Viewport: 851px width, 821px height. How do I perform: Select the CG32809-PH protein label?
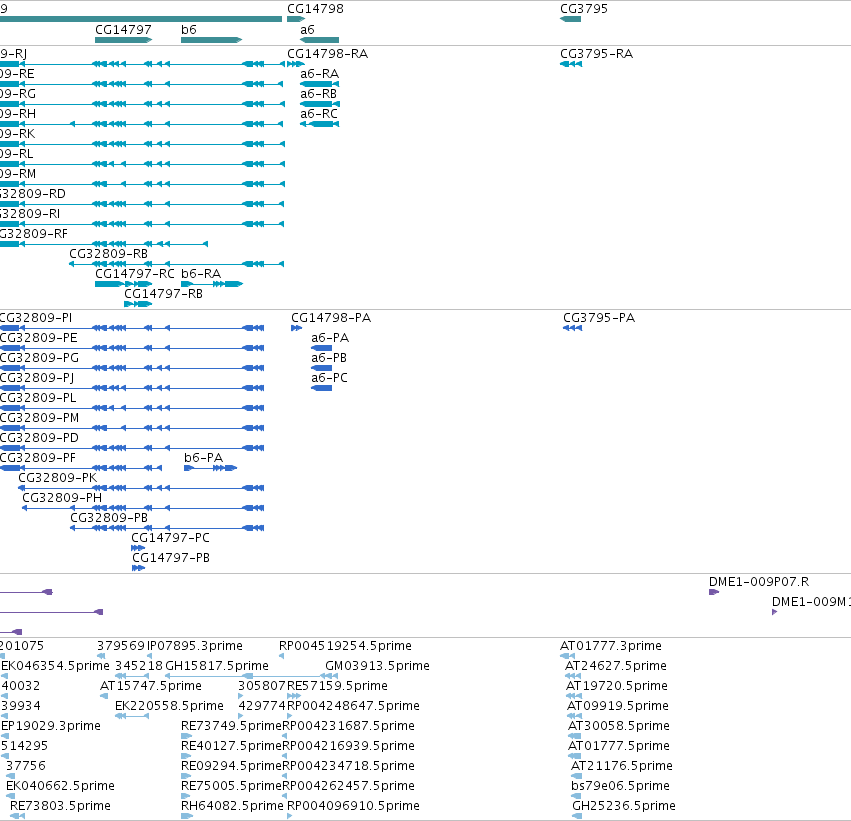pos(62,498)
